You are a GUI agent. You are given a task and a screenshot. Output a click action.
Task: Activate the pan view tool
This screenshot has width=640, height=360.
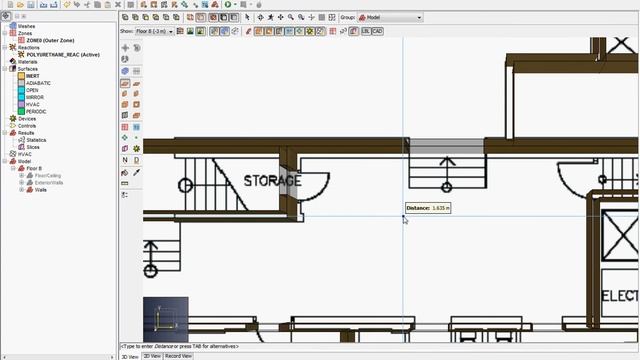point(280,17)
